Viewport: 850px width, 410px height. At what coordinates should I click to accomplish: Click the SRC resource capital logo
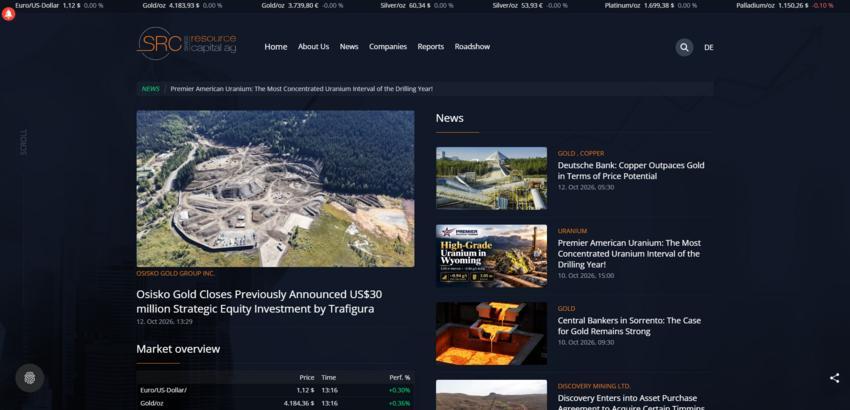[x=186, y=43]
